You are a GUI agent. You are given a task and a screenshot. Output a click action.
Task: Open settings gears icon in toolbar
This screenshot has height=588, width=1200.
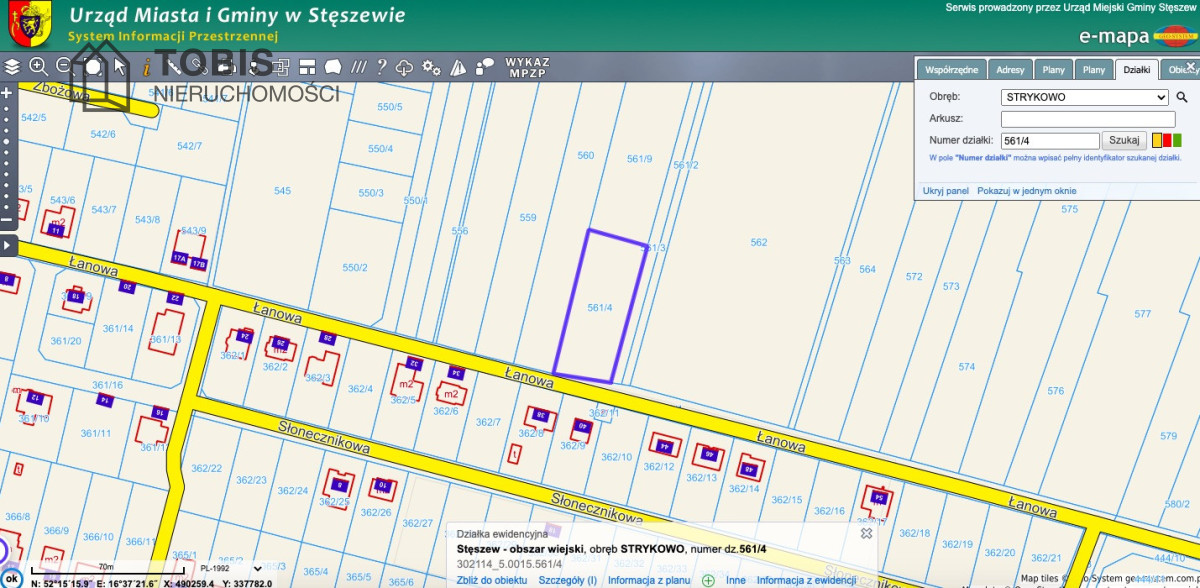(x=431, y=67)
